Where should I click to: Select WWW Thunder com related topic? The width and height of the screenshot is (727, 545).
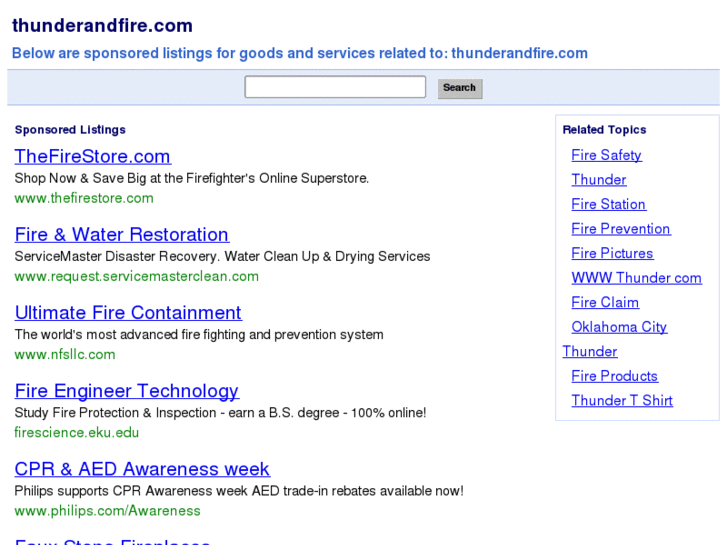tap(636, 278)
